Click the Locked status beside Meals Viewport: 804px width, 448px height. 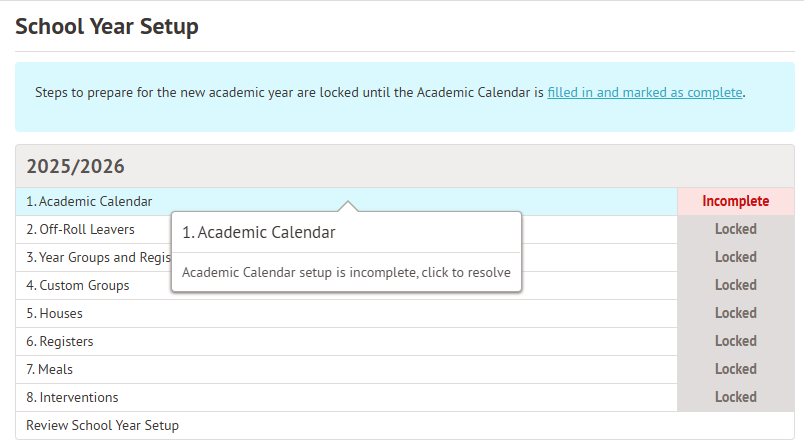[x=735, y=369]
